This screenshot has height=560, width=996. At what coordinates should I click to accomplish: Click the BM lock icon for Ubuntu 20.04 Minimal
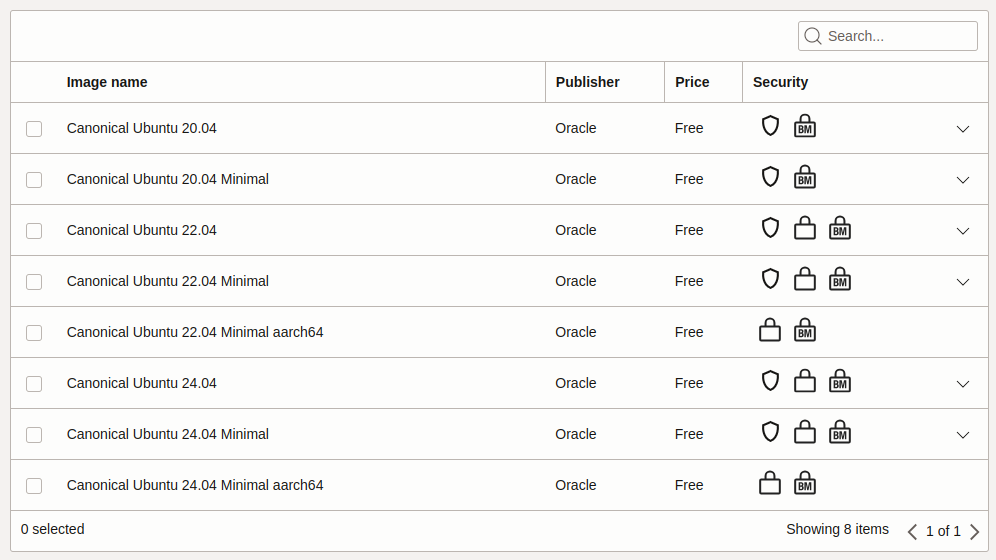(805, 177)
